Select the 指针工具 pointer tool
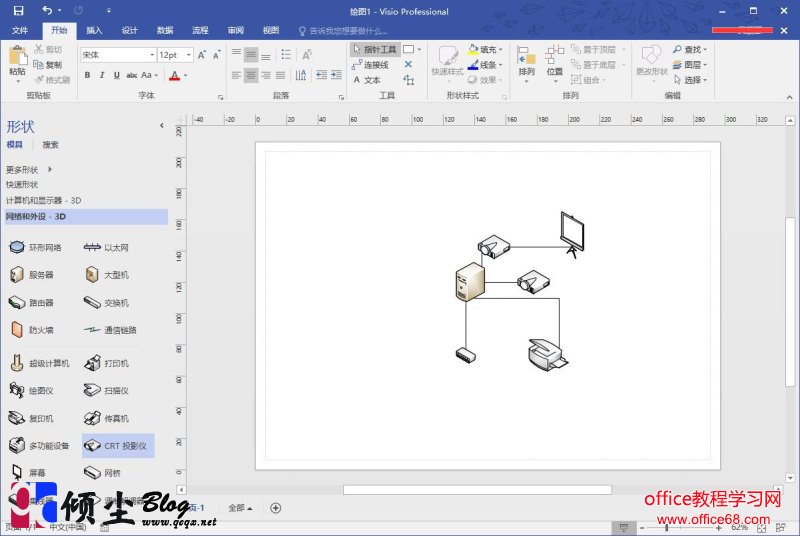The width and height of the screenshot is (800, 536). [x=375, y=49]
